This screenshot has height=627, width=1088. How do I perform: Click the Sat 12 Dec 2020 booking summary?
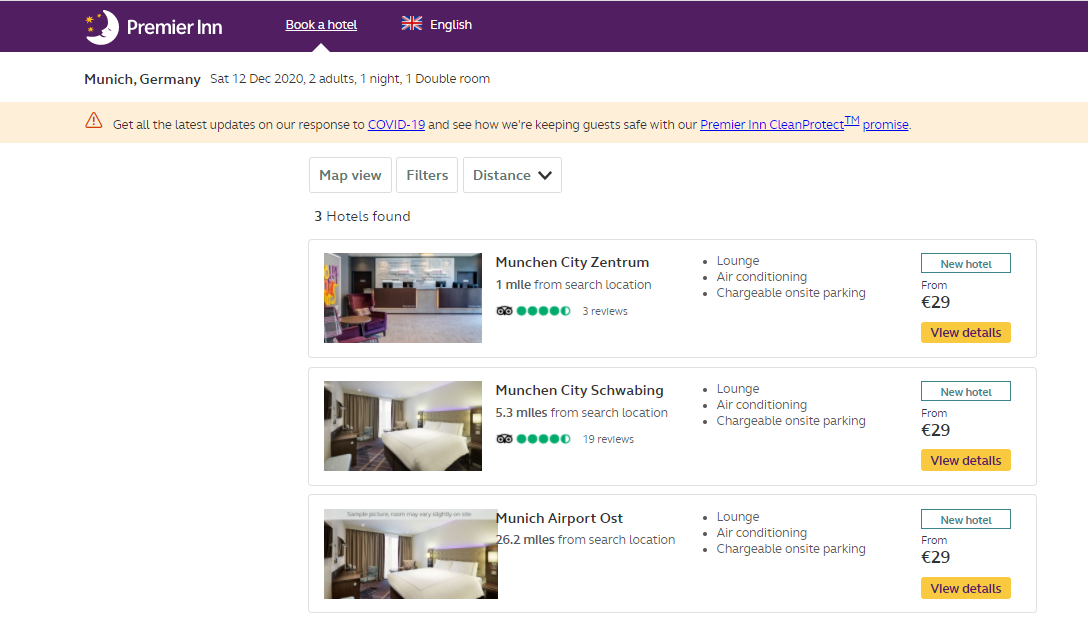[x=350, y=79]
